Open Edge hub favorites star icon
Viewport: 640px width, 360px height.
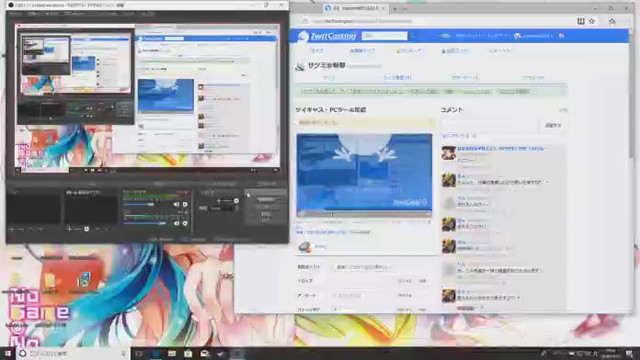612,21
